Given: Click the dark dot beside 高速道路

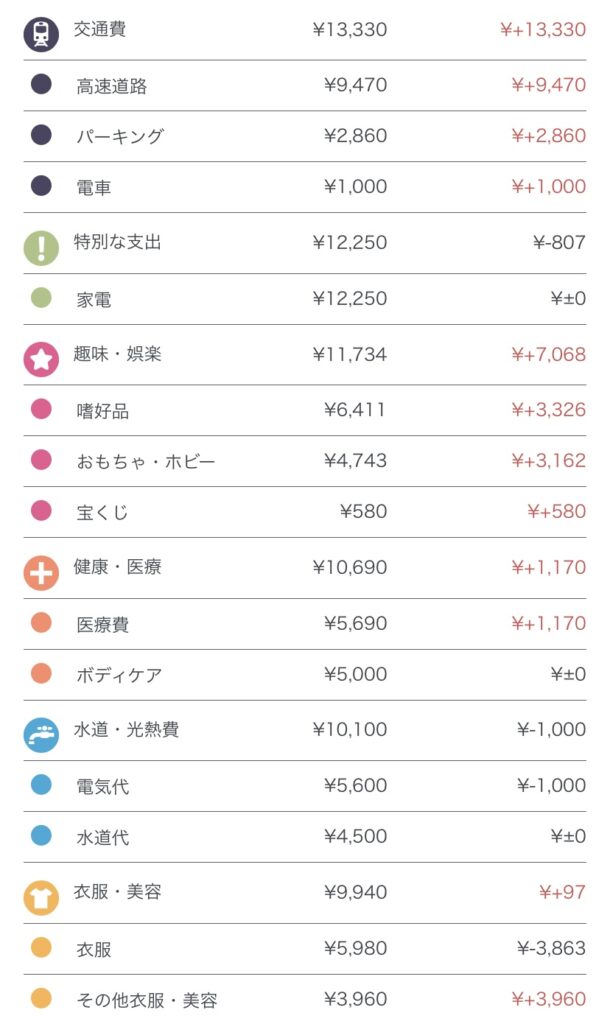Looking at the screenshot, I should [x=41, y=85].
